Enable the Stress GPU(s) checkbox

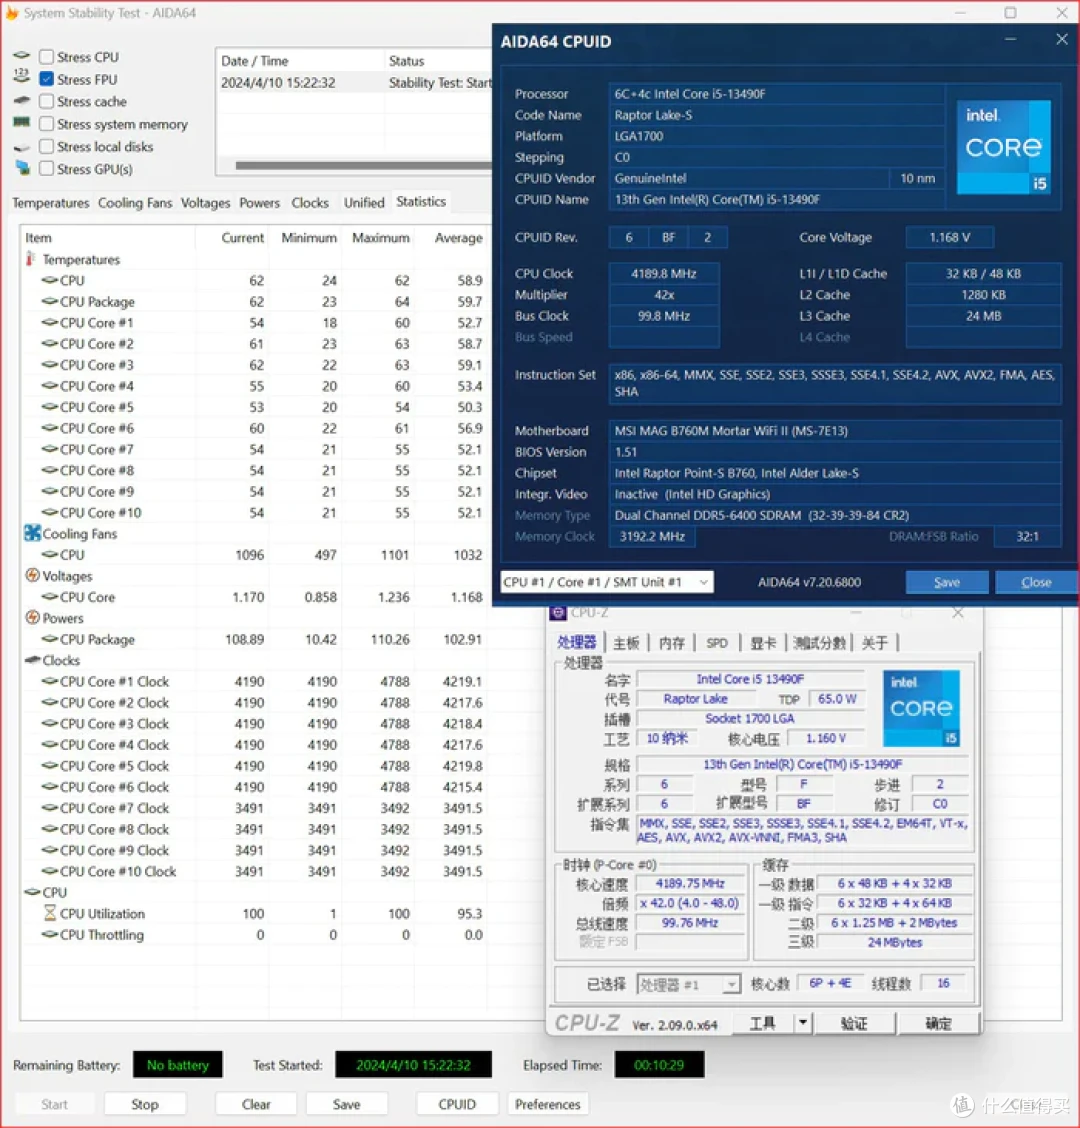(x=47, y=168)
